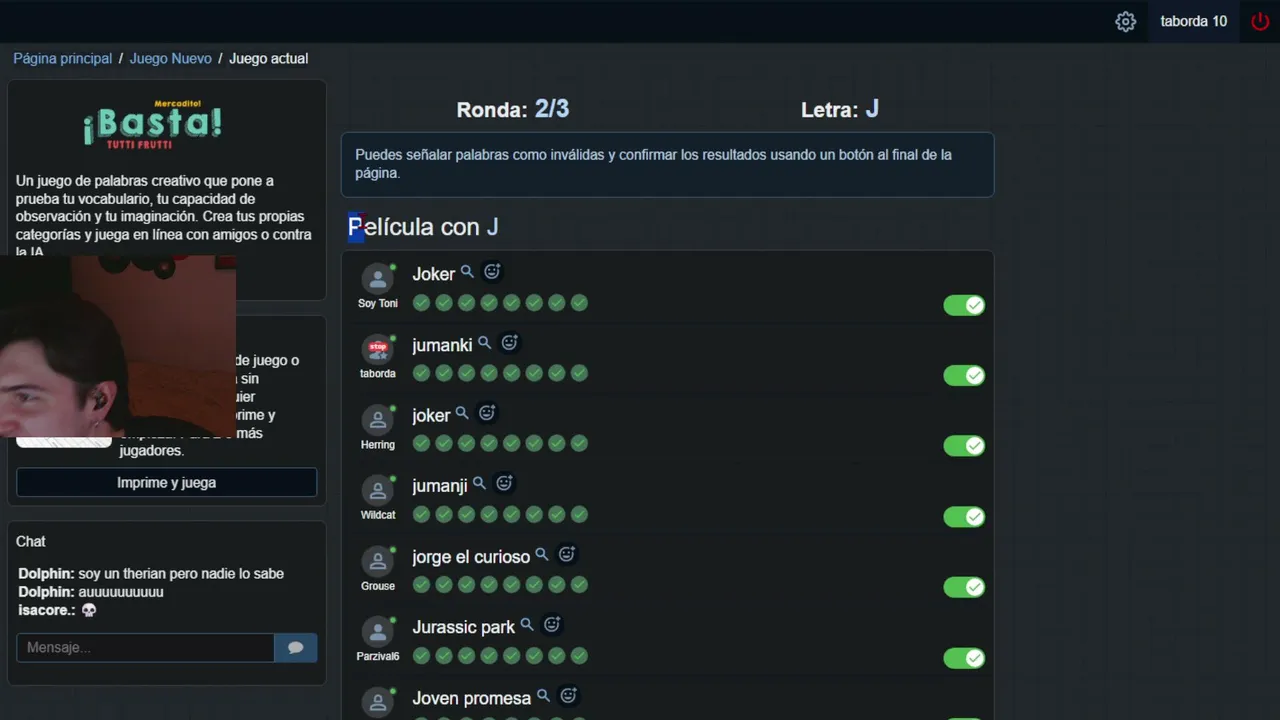React to jorge el curioso with emoji
Viewport: 1280px width, 720px height.
tap(566, 555)
